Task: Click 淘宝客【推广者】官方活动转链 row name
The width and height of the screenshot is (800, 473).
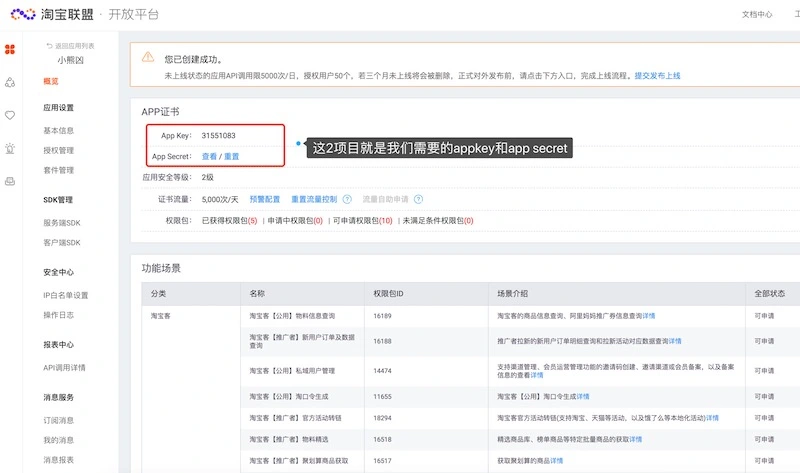Action: click(295, 418)
